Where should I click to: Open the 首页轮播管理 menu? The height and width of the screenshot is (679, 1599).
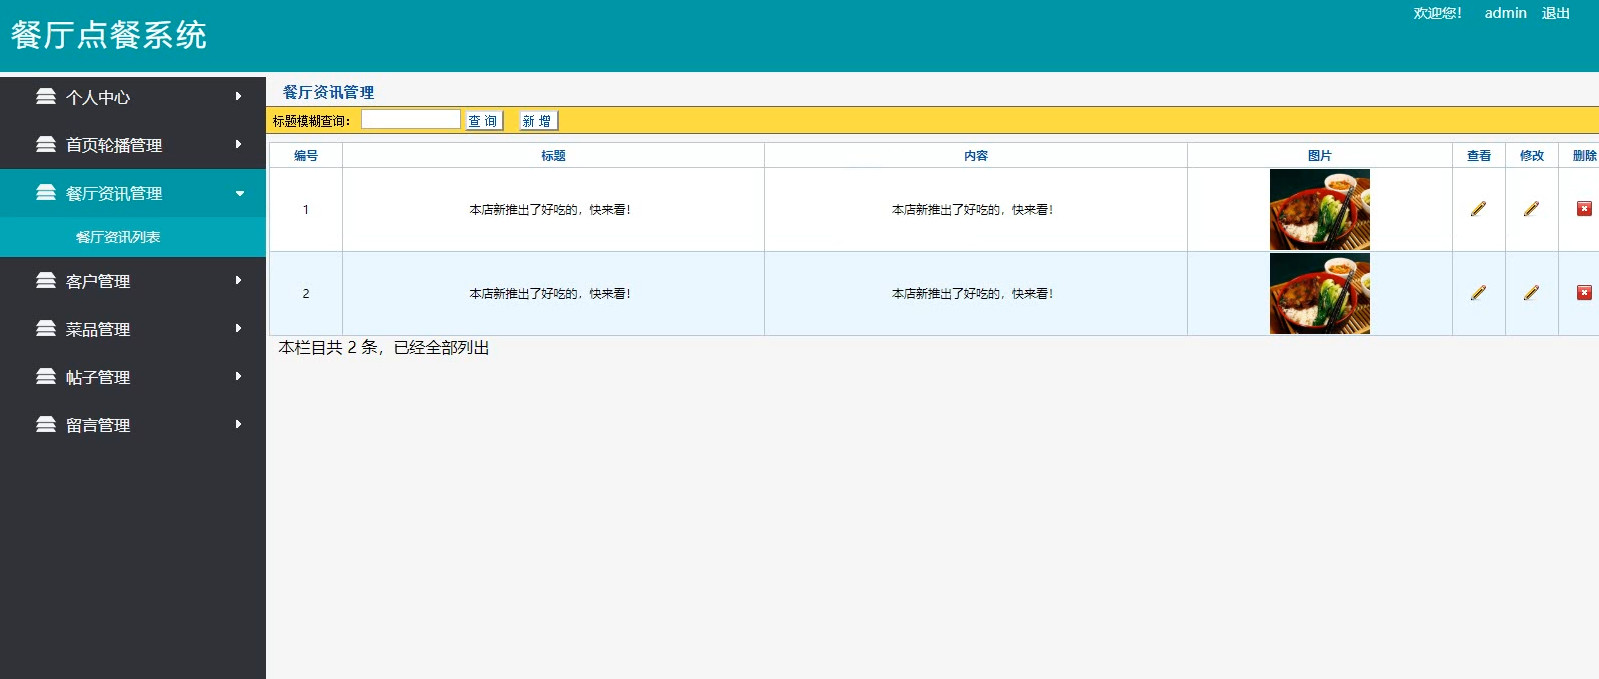pyautogui.click(x=133, y=145)
